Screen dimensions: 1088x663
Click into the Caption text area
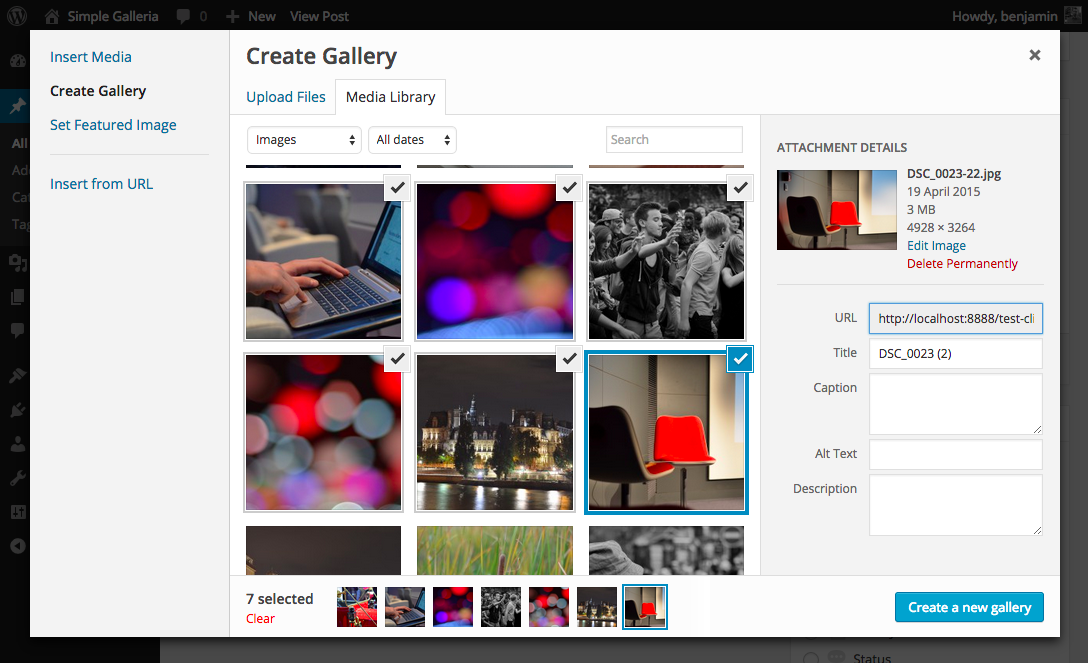[x=955, y=404]
